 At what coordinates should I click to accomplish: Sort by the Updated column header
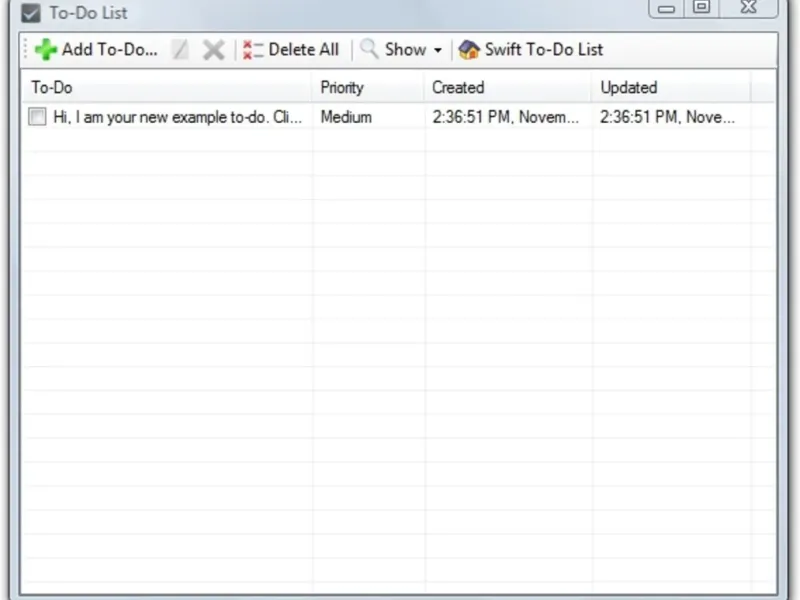tap(670, 87)
